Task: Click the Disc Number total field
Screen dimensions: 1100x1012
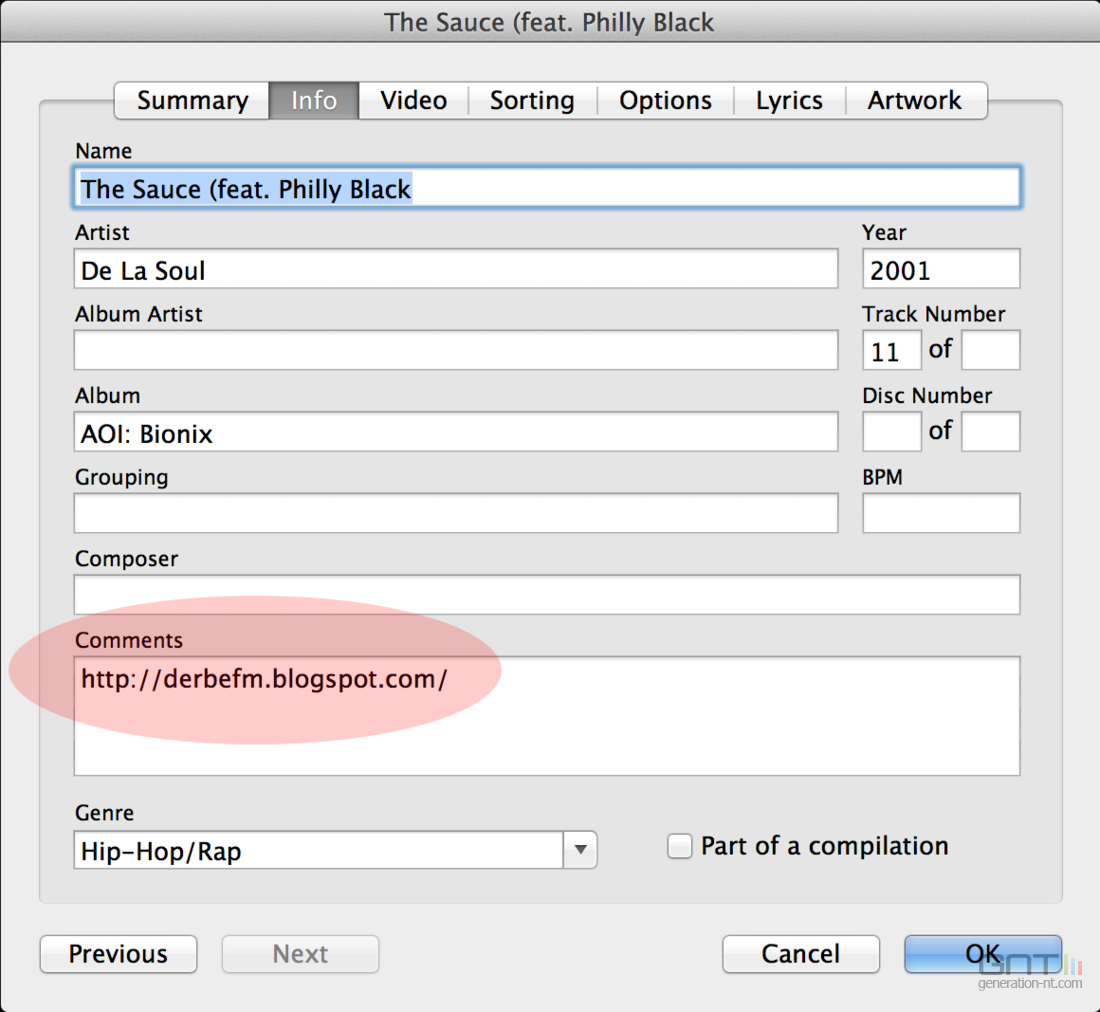Action: [991, 431]
